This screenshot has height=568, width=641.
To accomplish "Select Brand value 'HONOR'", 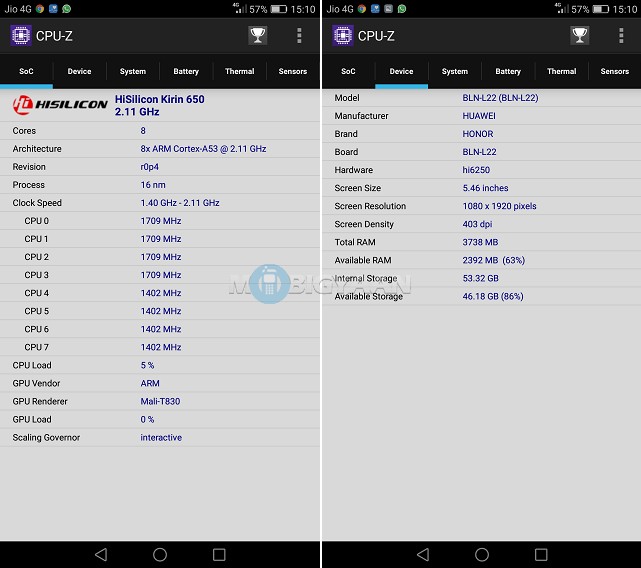I will (x=477, y=134).
